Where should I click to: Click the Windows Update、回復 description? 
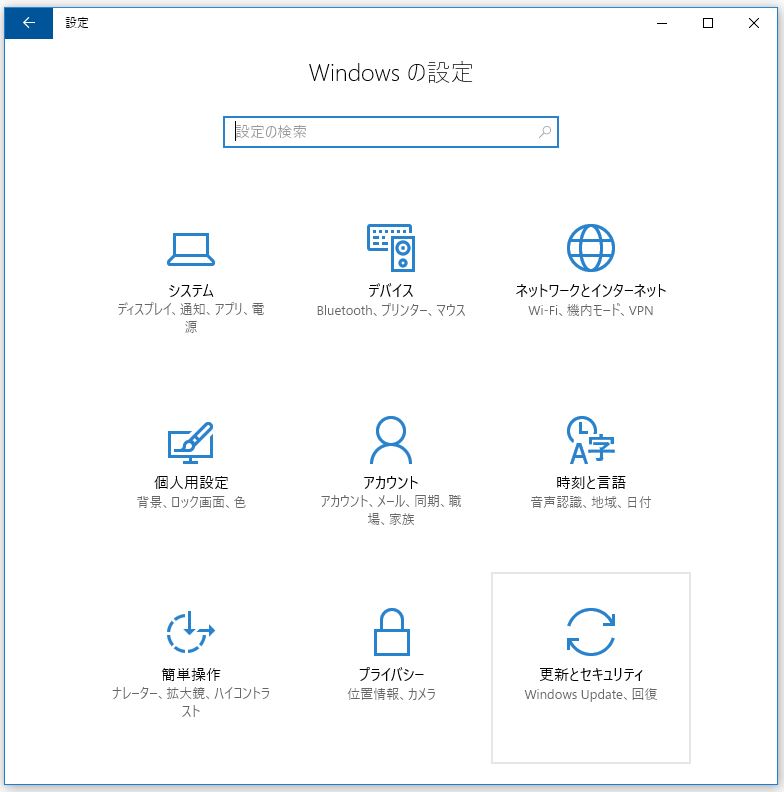click(591, 694)
